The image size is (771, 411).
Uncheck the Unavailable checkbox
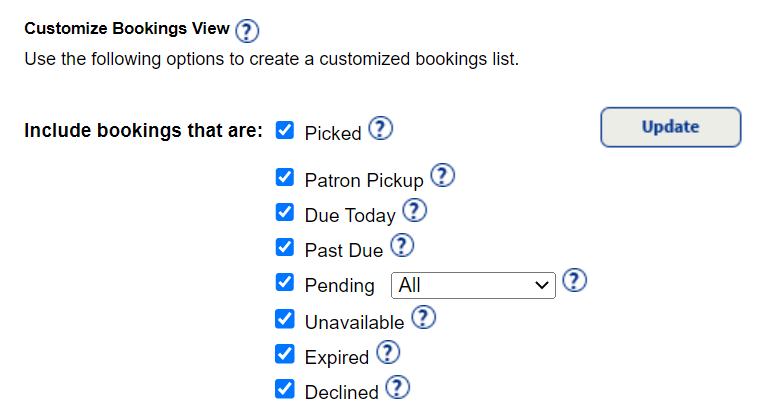pyautogui.click(x=285, y=320)
